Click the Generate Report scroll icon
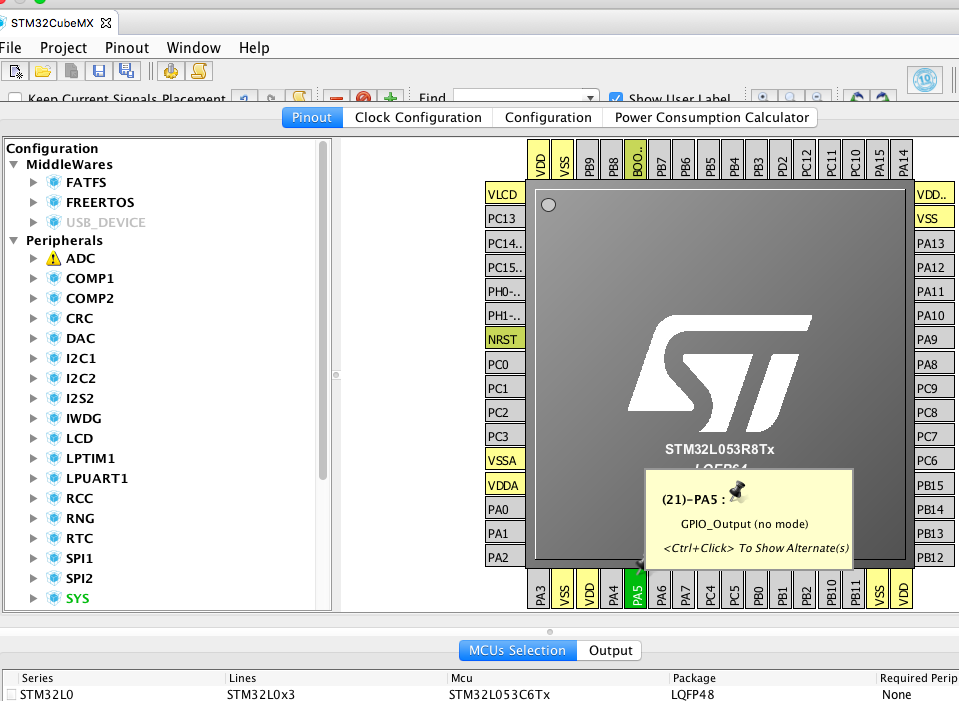 [198, 71]
